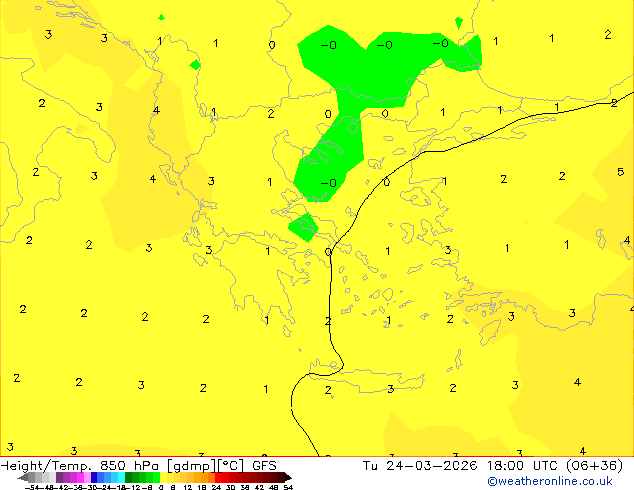Click the small green diamond near top left
The width and height of the screenshot is (634, 490).
tap(195, 65)
